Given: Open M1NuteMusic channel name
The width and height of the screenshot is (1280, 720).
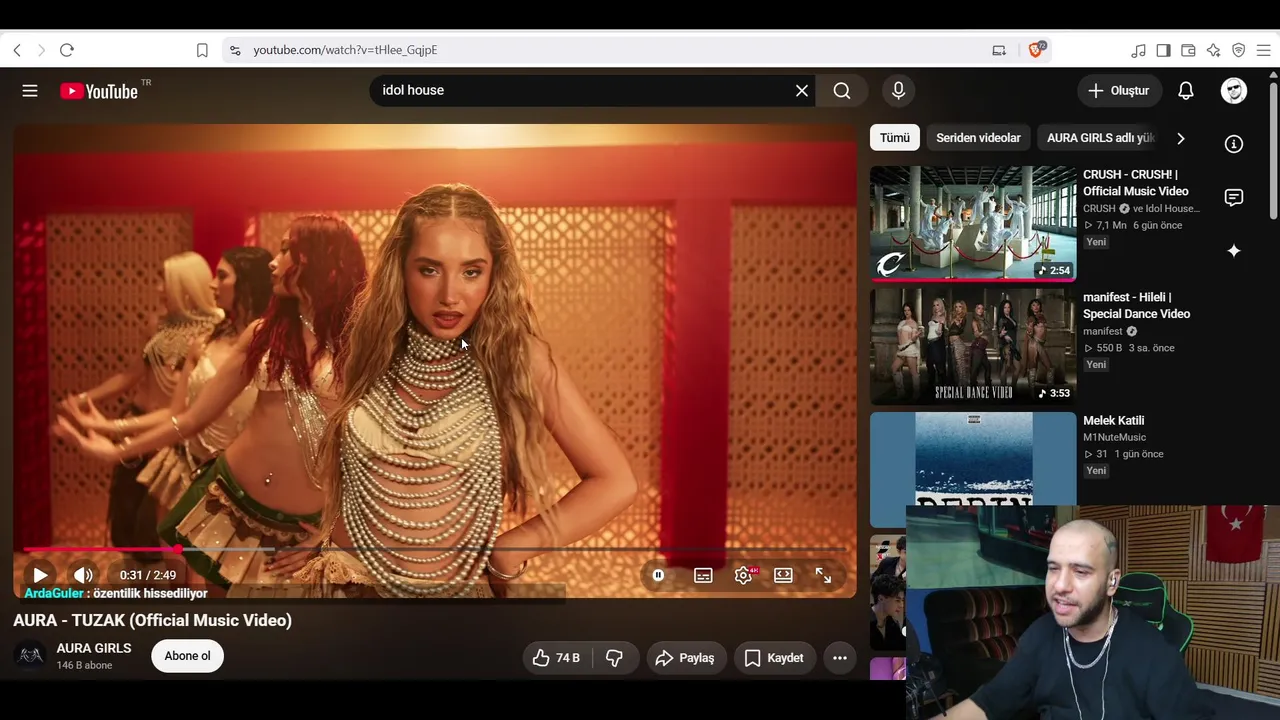Looking at the screenshot, I should 1114,438.
